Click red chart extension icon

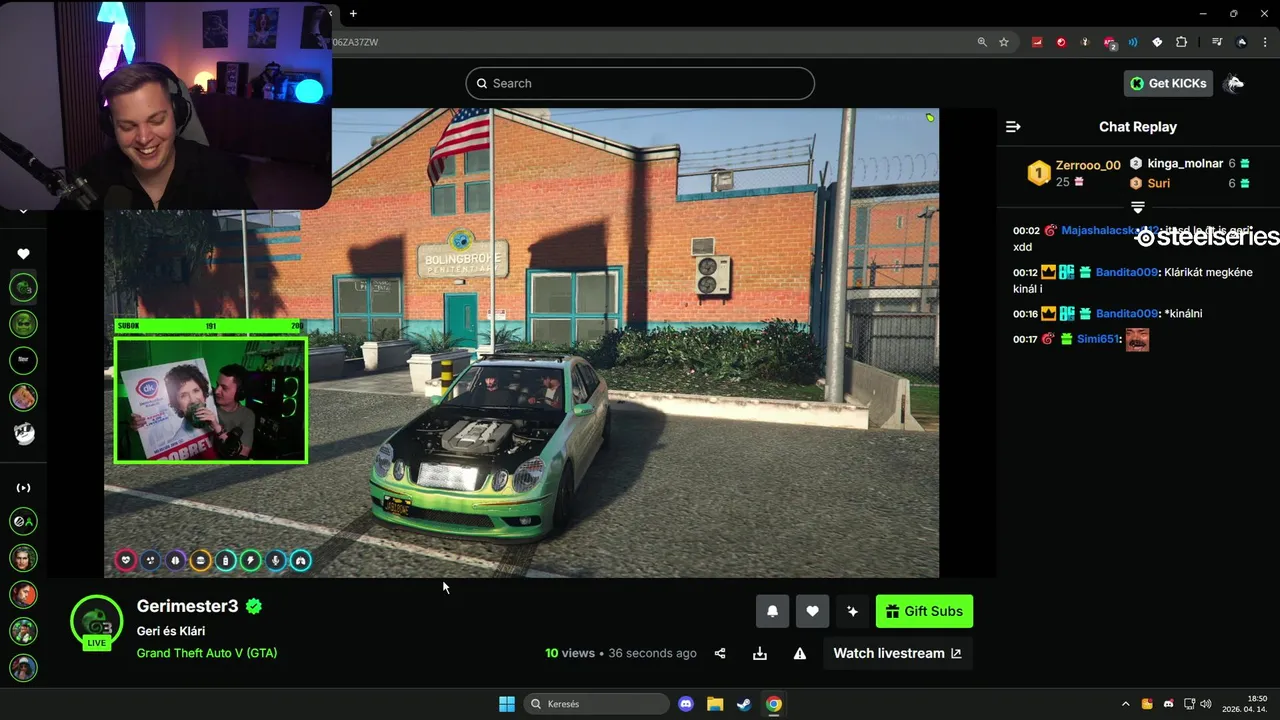pyautogui.click(x=1037, y=42)
